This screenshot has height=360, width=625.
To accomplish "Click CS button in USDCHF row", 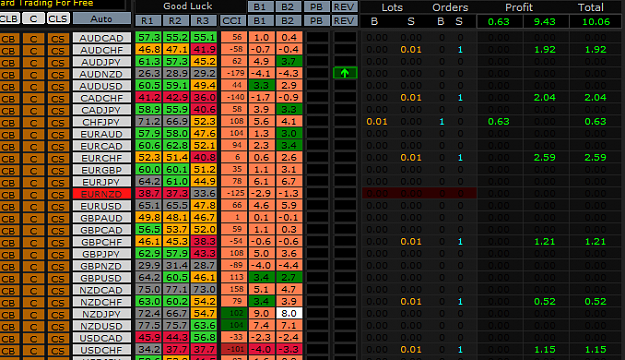I will click(x=58, y=350).
